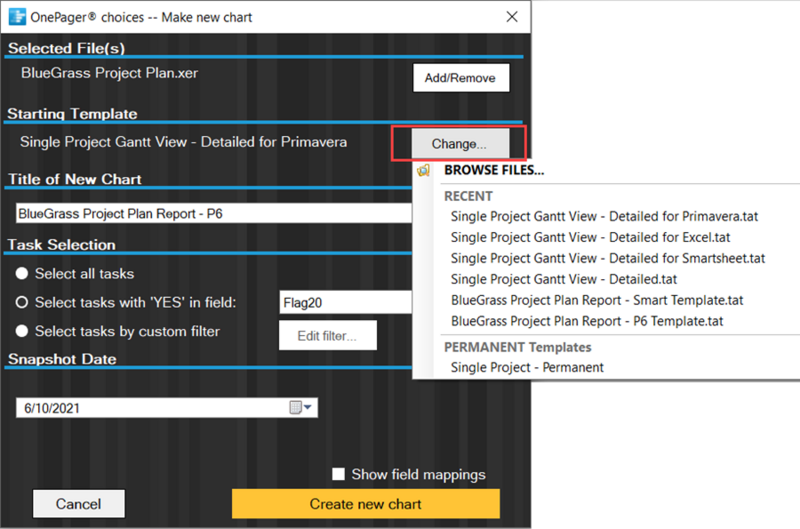Select Detailed for Smartsheet.tat template

[608, 258]
